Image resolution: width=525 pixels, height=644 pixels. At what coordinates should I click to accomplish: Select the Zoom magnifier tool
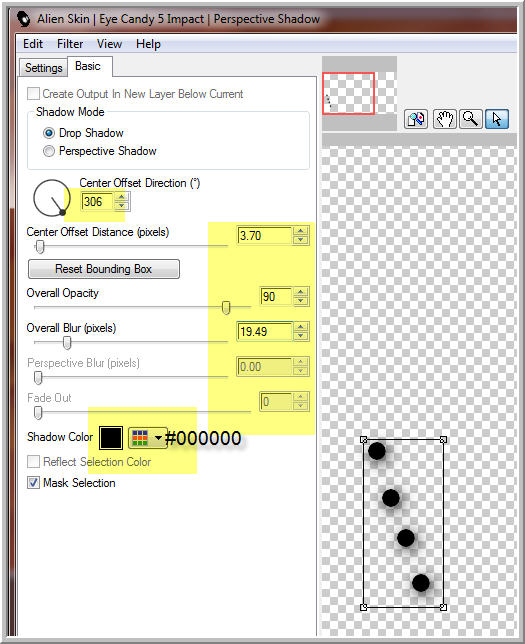pyautogui.click(x=470, y=120)
